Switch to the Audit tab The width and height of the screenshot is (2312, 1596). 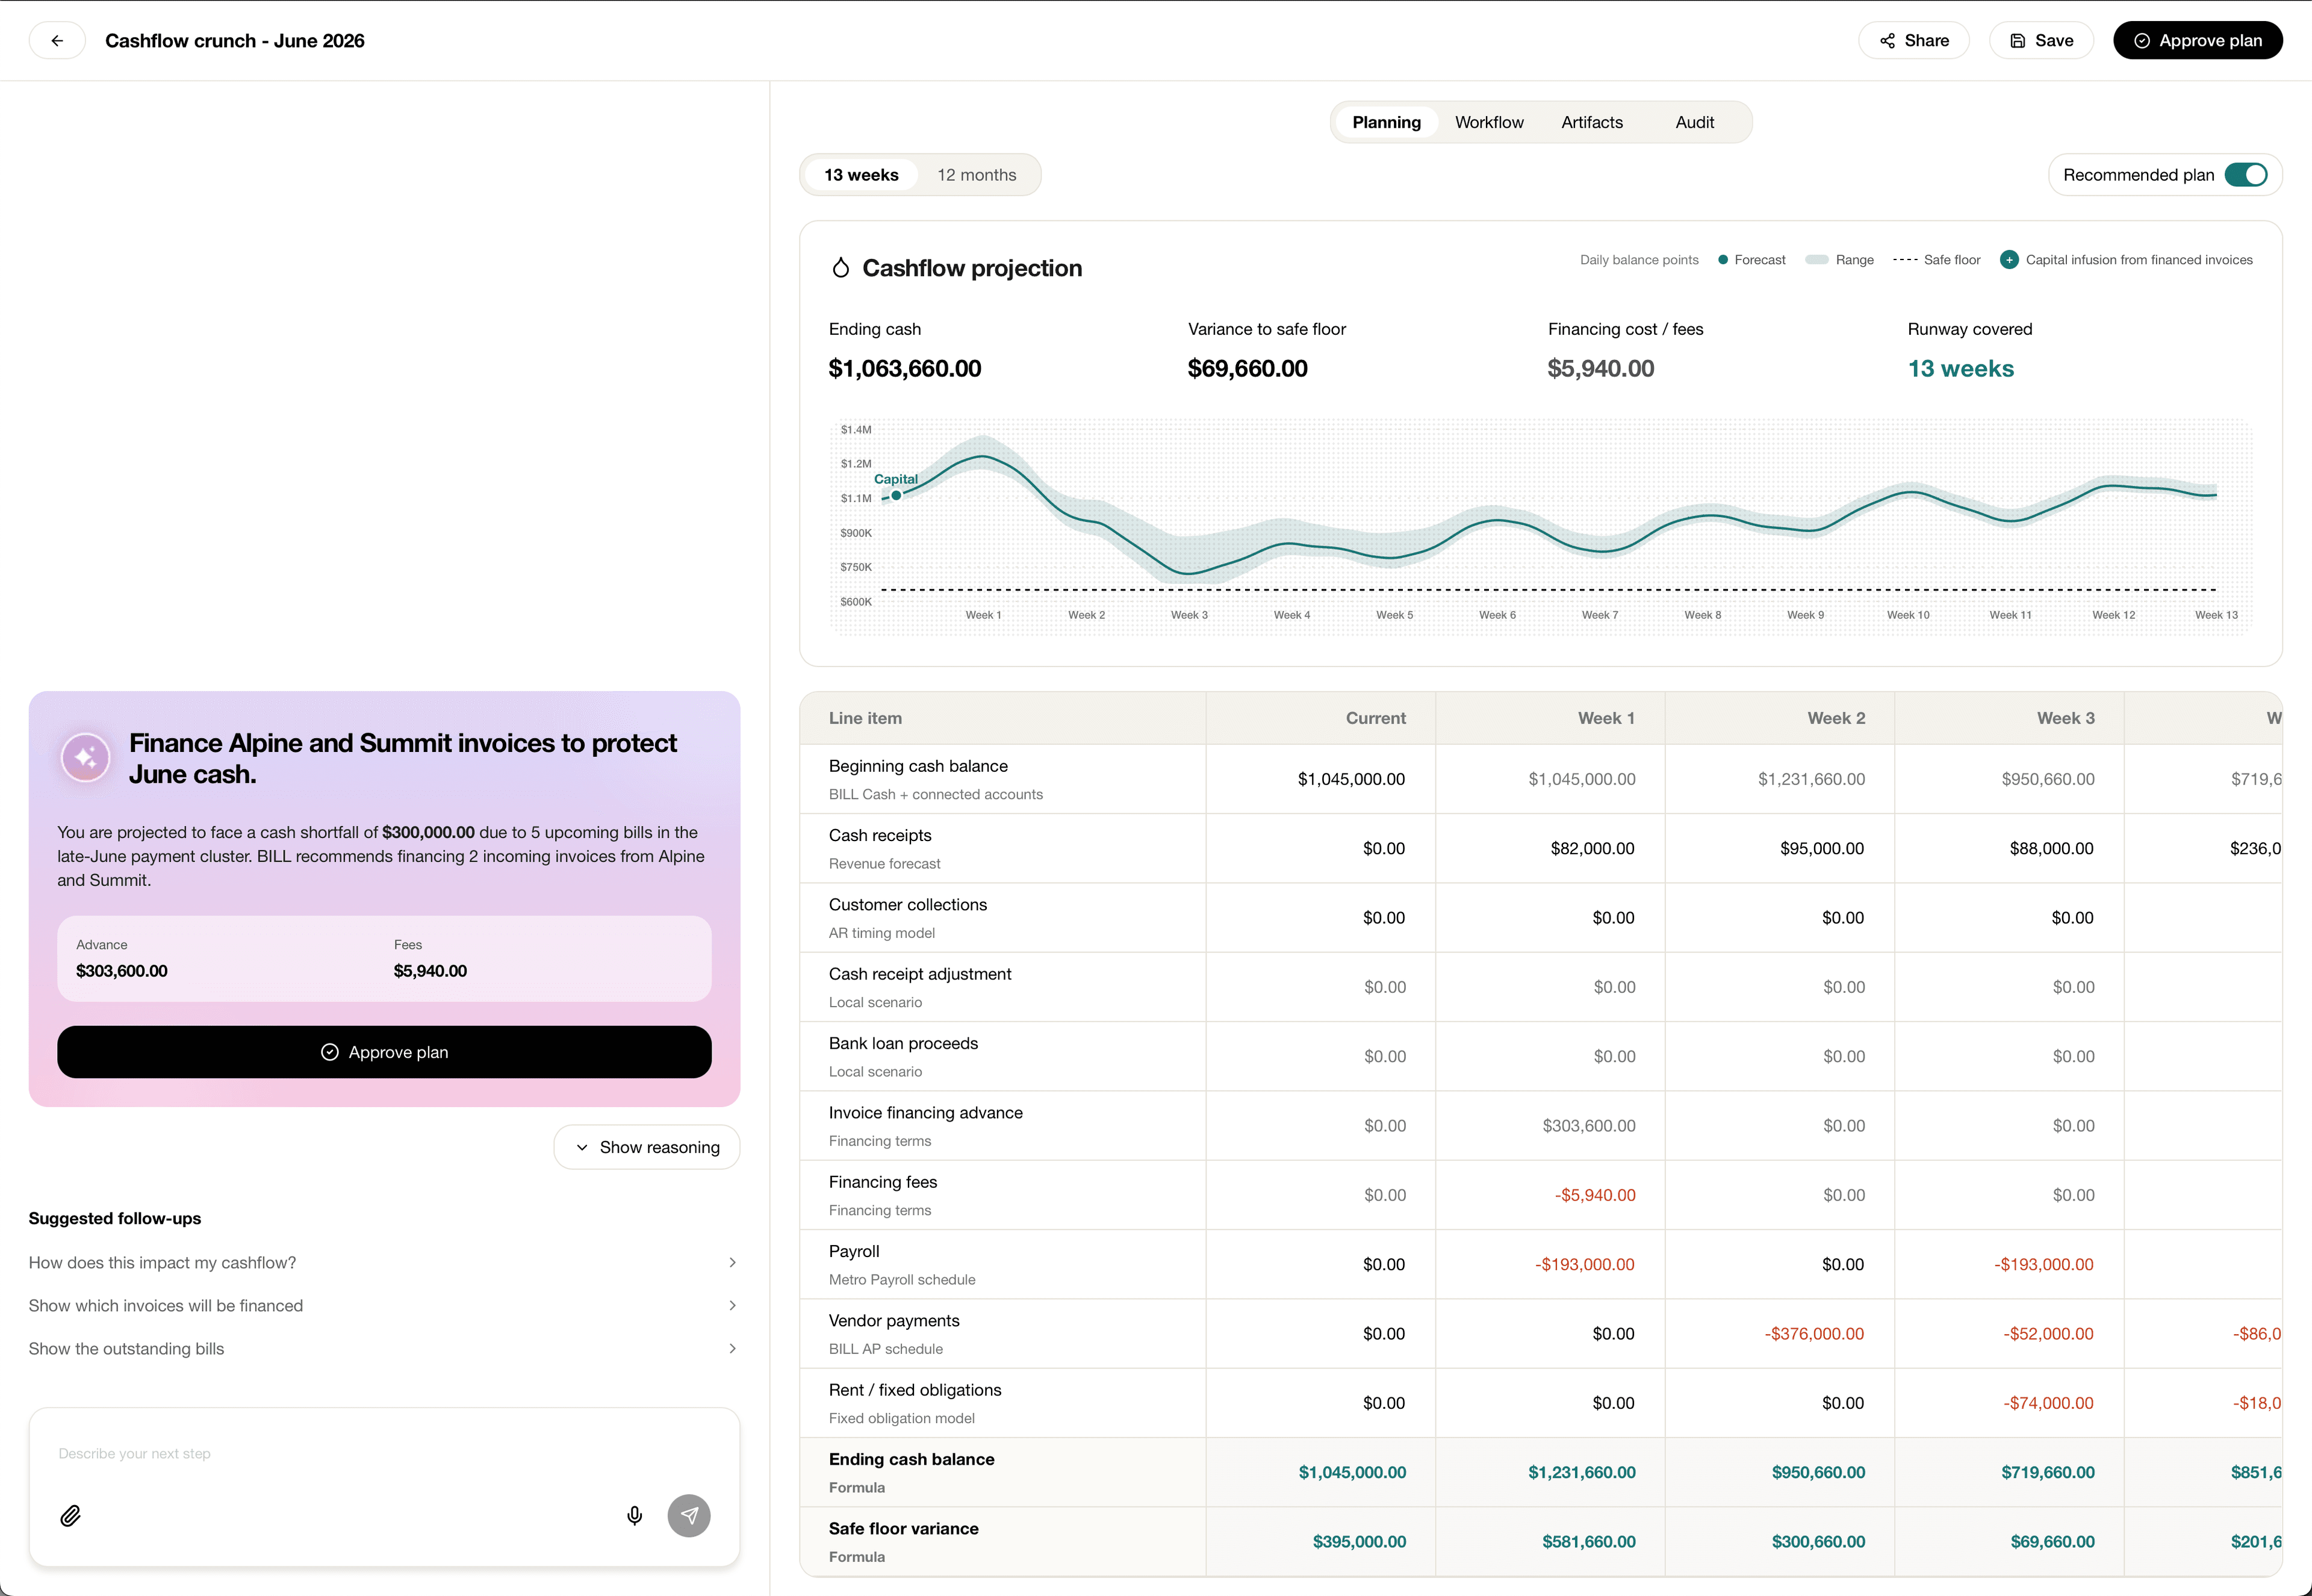coord(1695,122)
